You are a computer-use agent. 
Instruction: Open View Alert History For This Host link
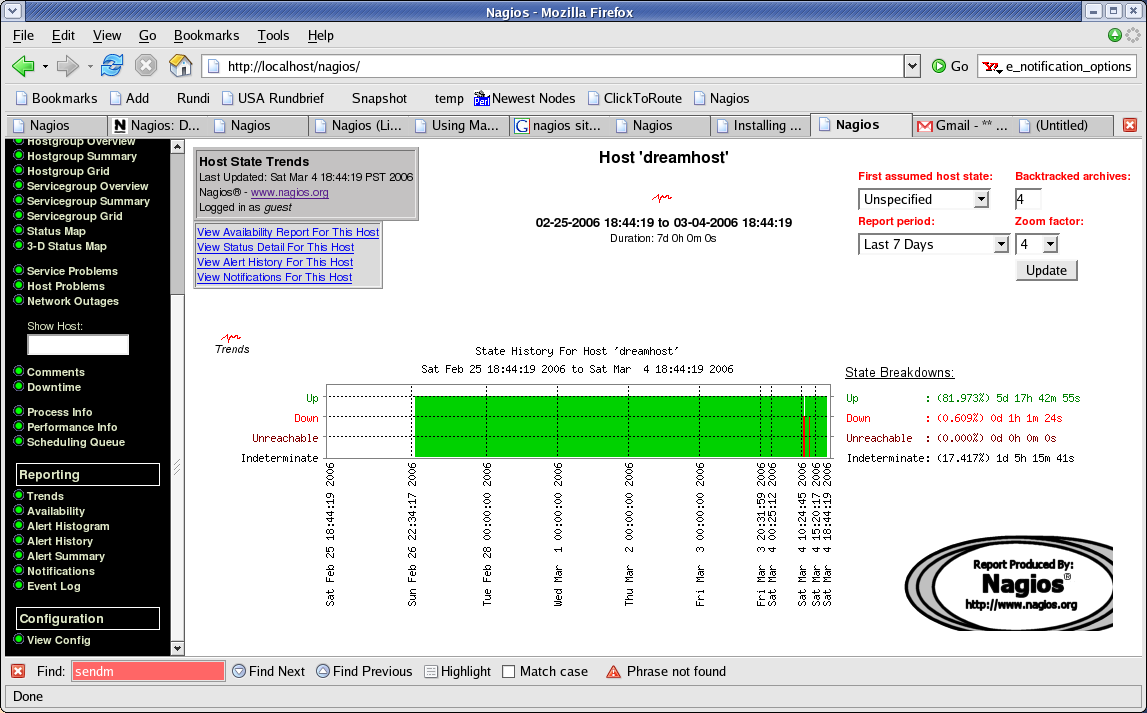pyautogui.click(x=275, y=262)
